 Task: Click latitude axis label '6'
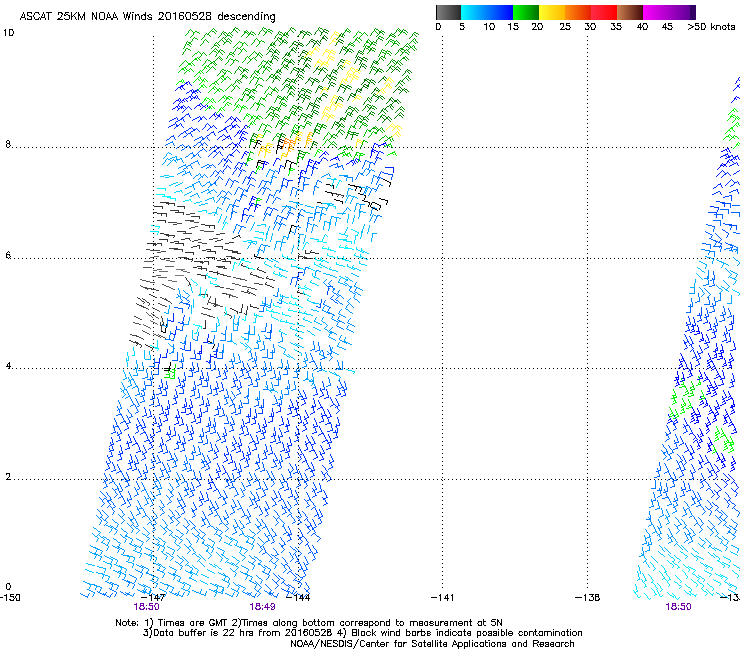[8, 255]
